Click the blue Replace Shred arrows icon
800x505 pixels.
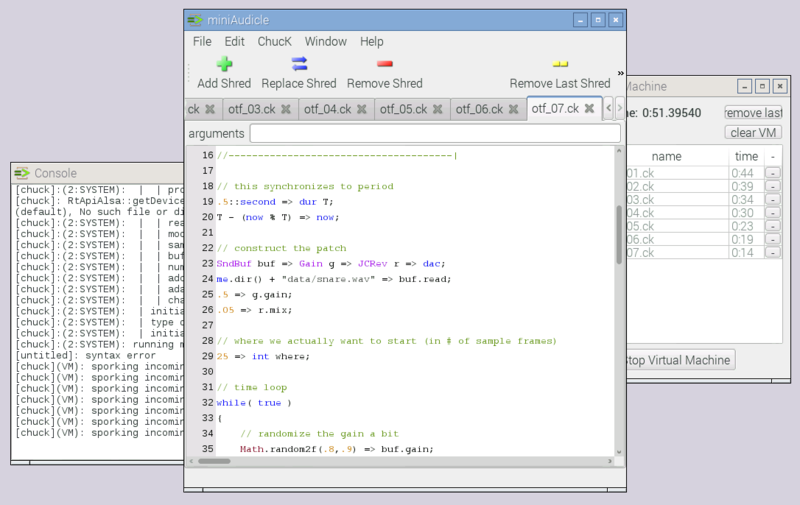299,64
